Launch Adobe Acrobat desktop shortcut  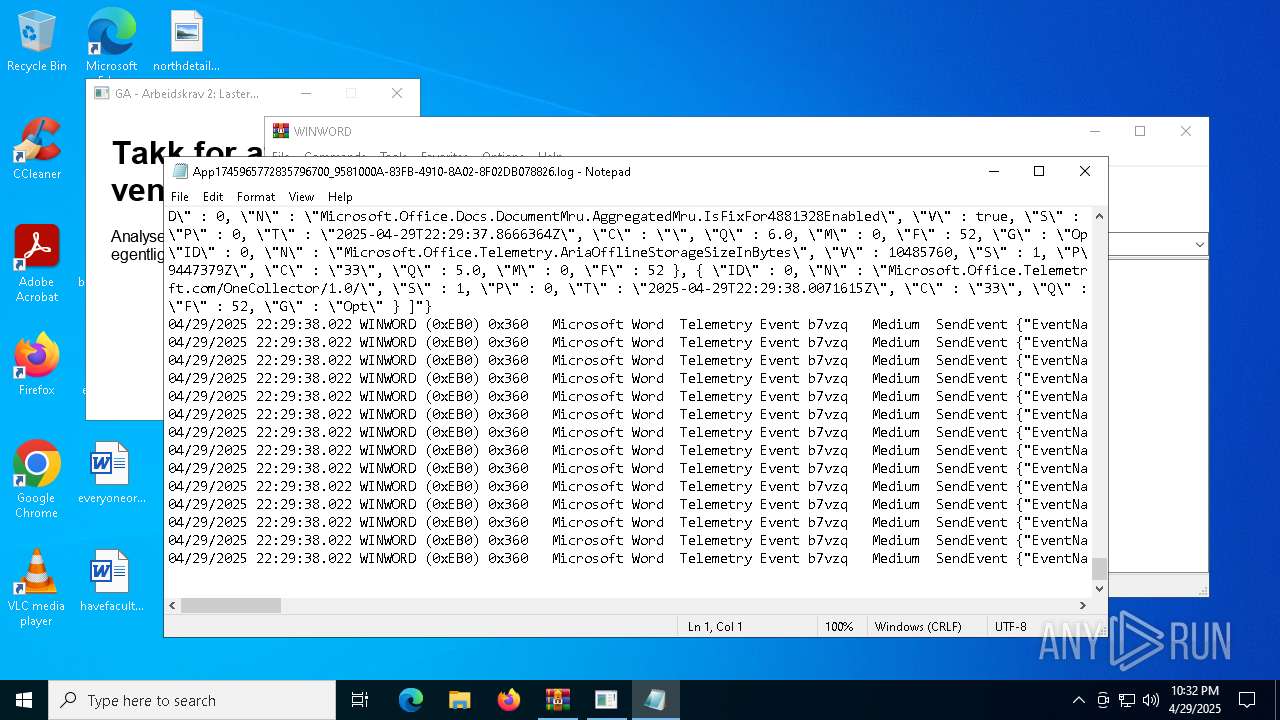tap(37, 263)
